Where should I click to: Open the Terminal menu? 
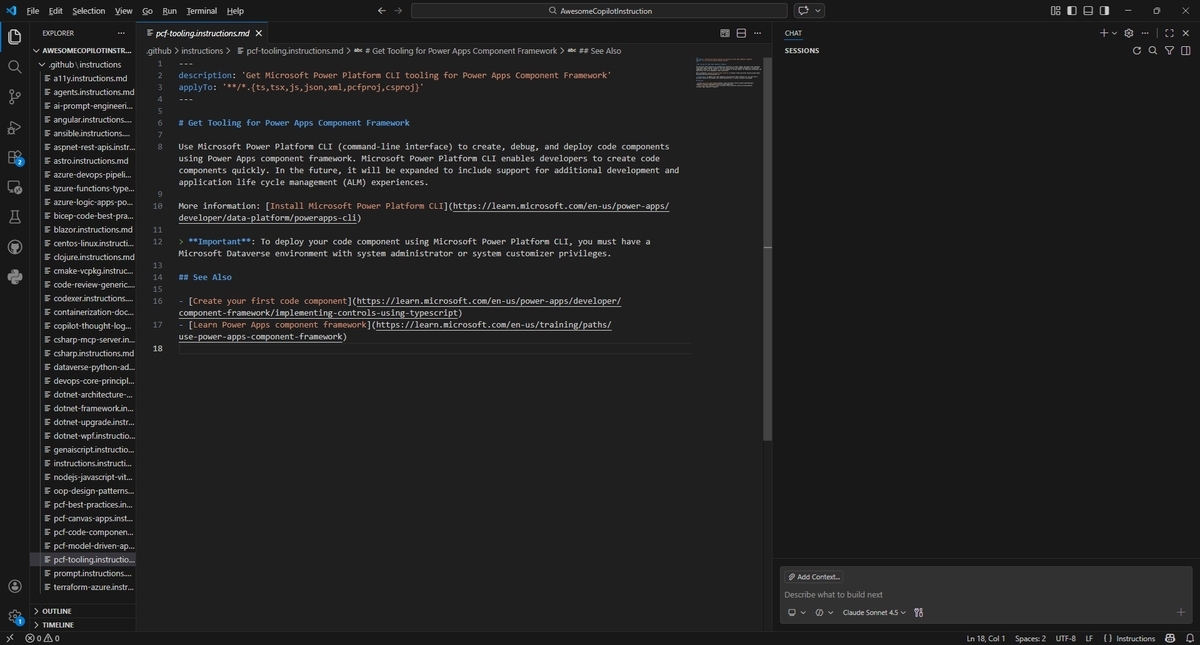point(200,11)
